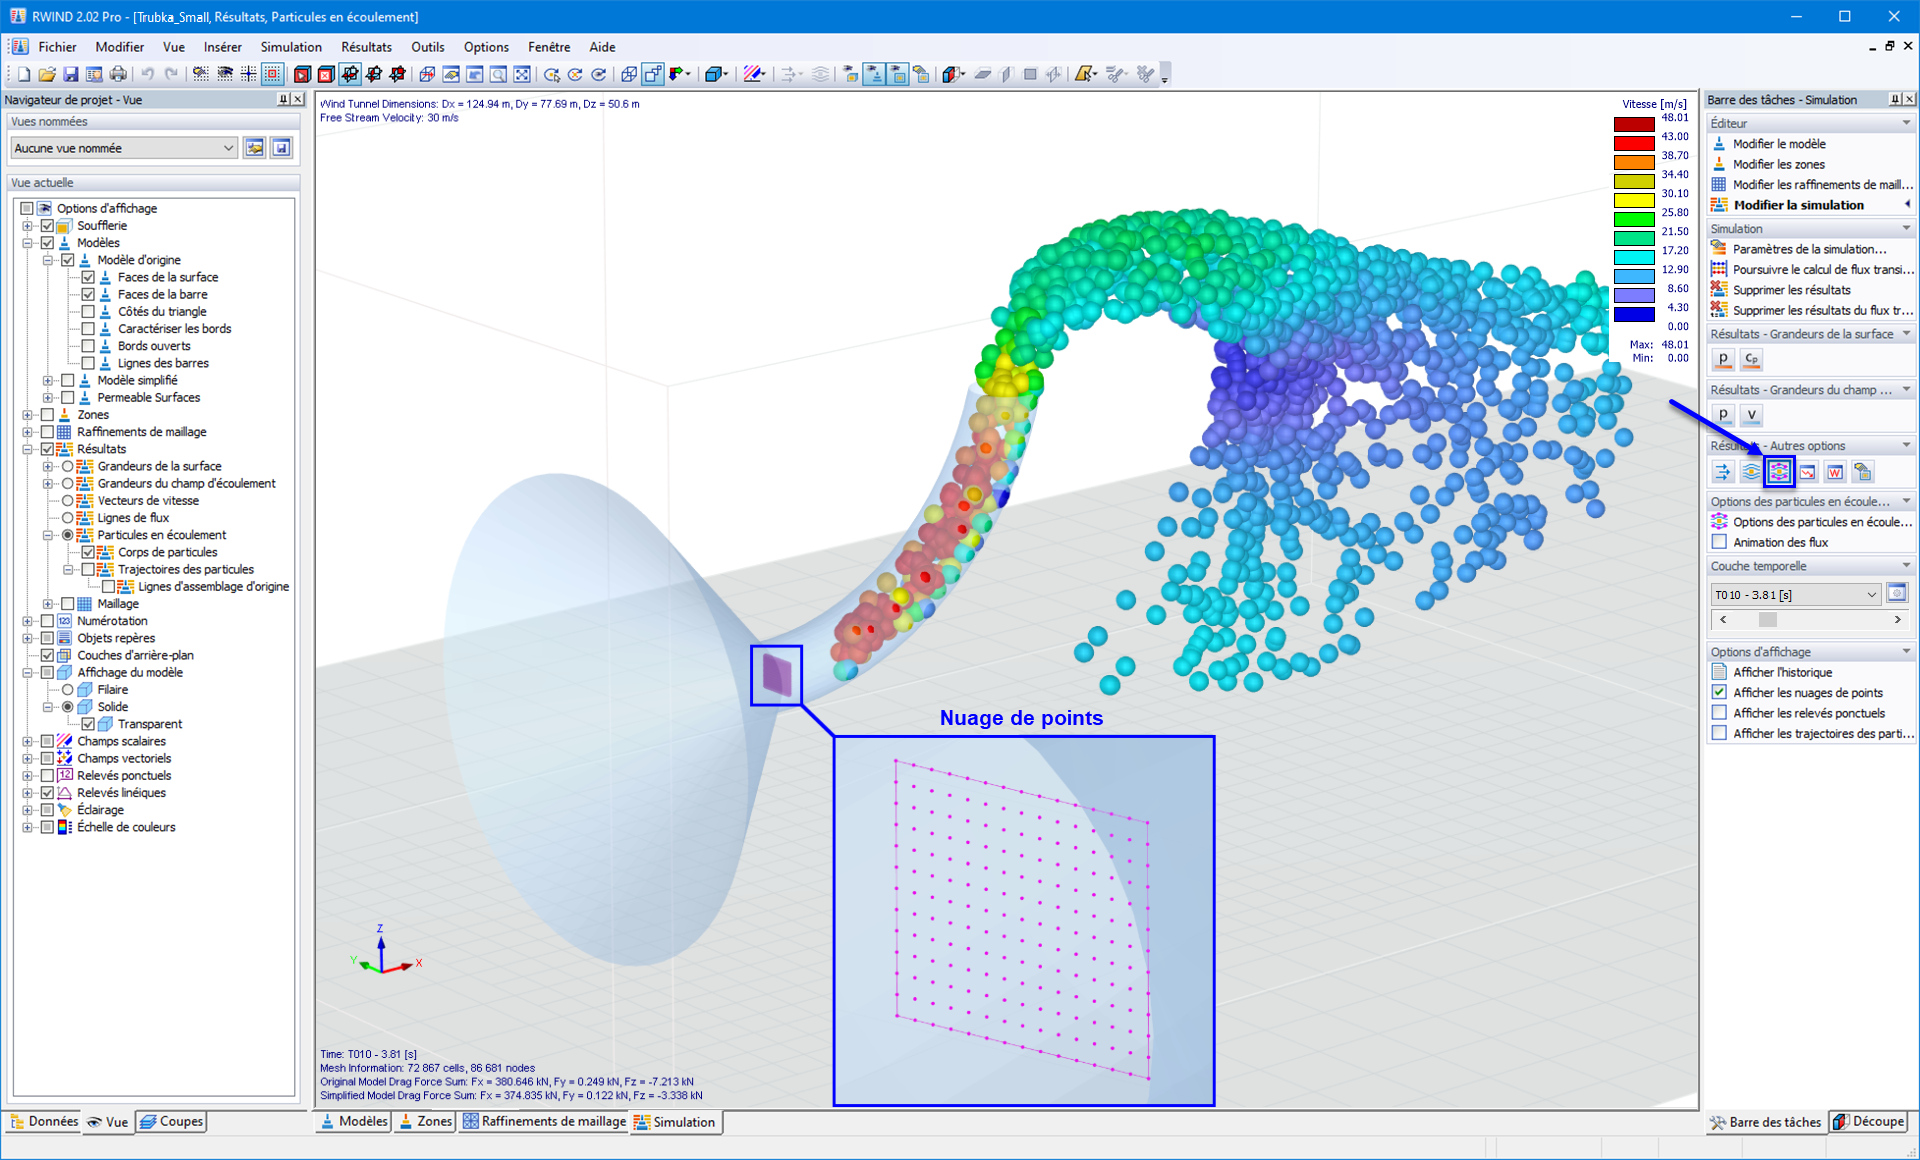
Task: Open file with the folder toolbar icon
Action: 46,74
